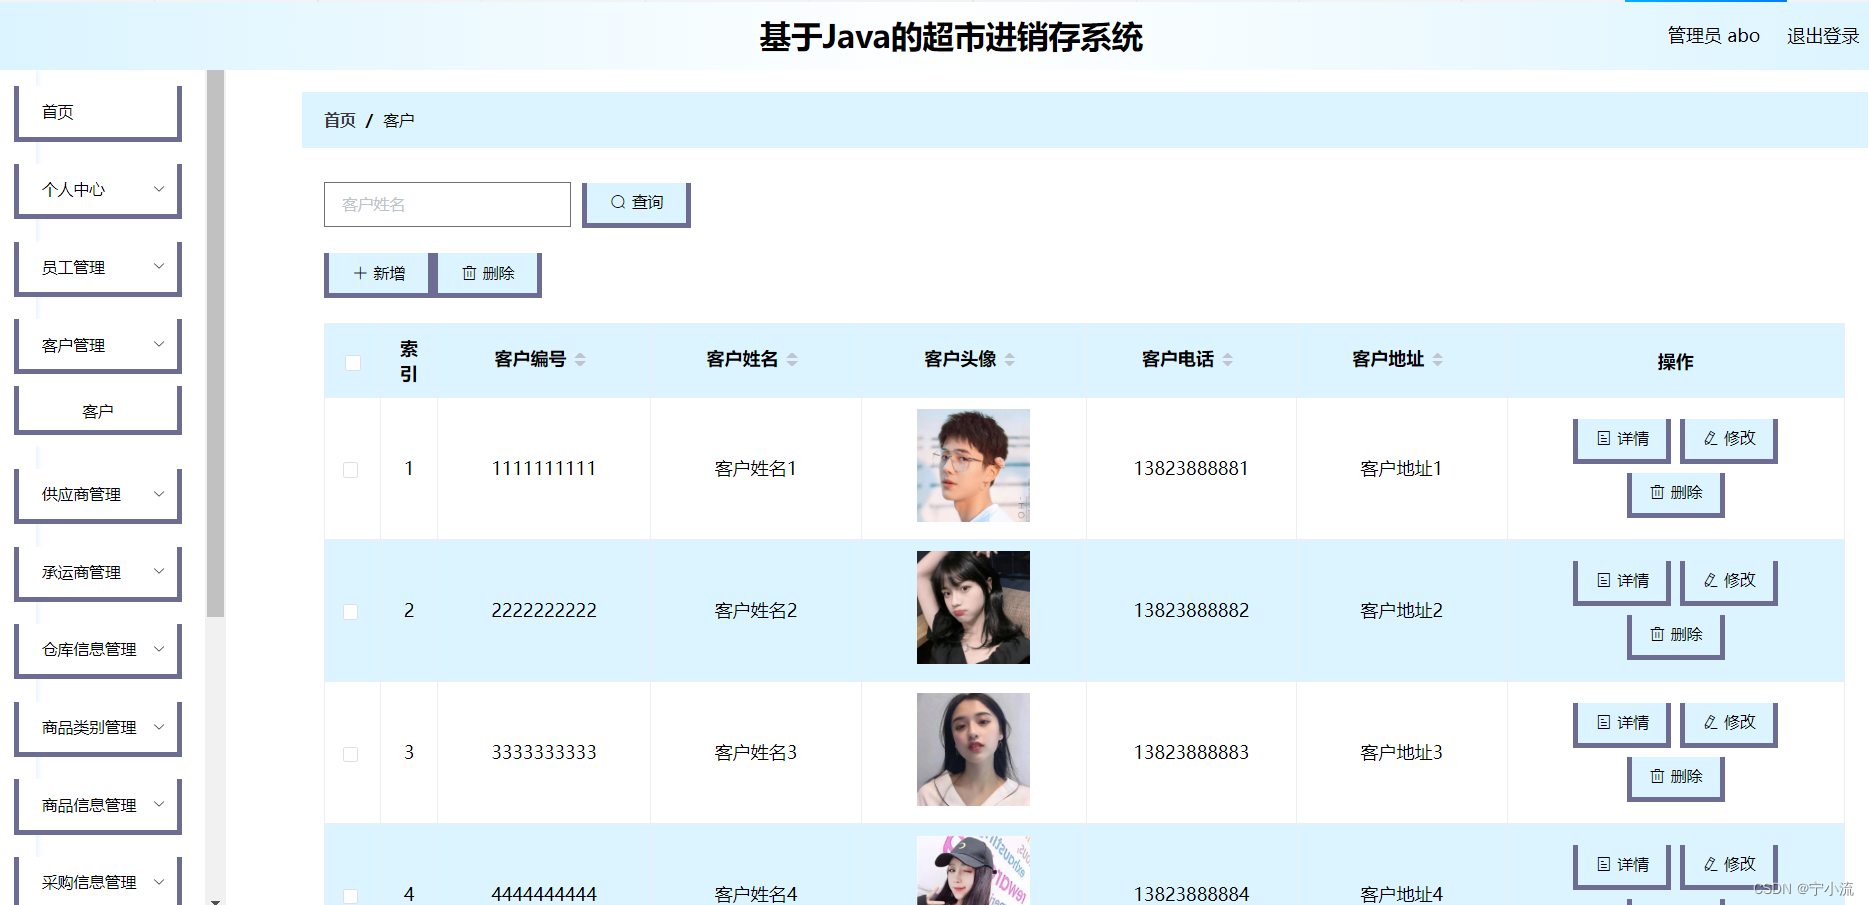The image size is (1869, 905).
Task: Click 删除 trash icon for 客户姓名3
Action: point(1657,776)
